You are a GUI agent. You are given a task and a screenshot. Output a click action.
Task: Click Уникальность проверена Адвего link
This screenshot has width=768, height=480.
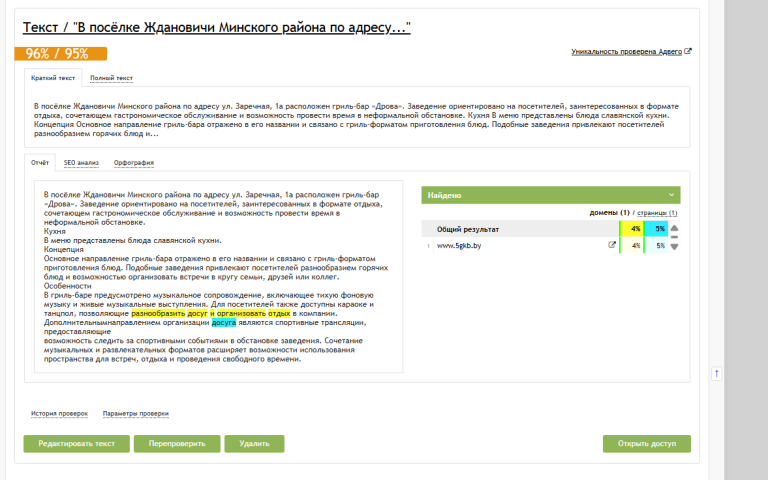click(x=626, y=51)
